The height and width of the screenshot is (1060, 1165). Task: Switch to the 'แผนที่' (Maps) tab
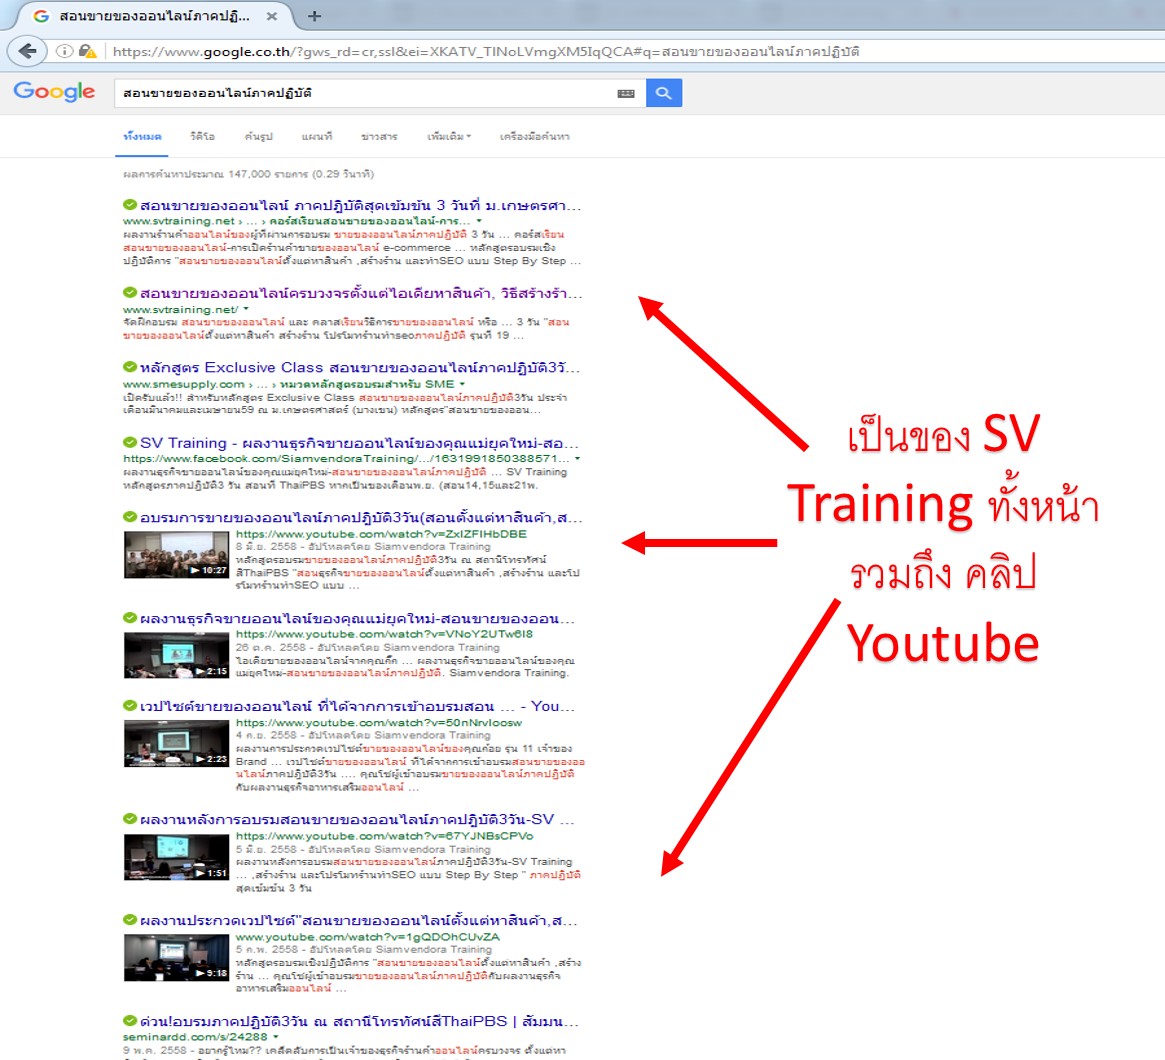point(317,137)
